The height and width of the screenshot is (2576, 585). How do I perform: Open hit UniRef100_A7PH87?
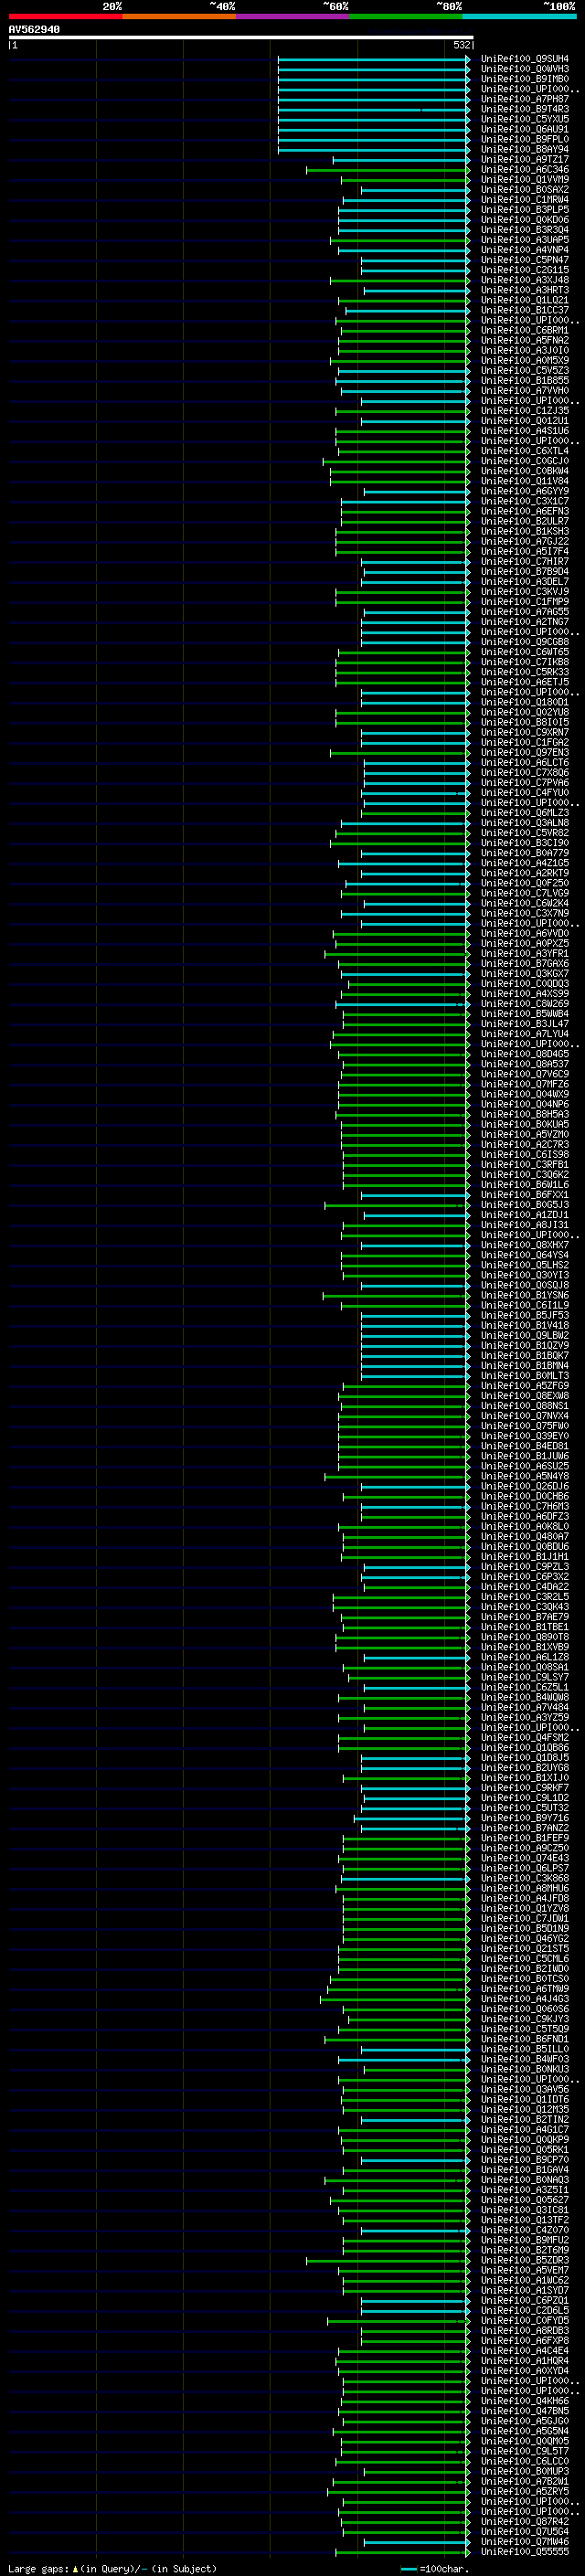[525, 99]
